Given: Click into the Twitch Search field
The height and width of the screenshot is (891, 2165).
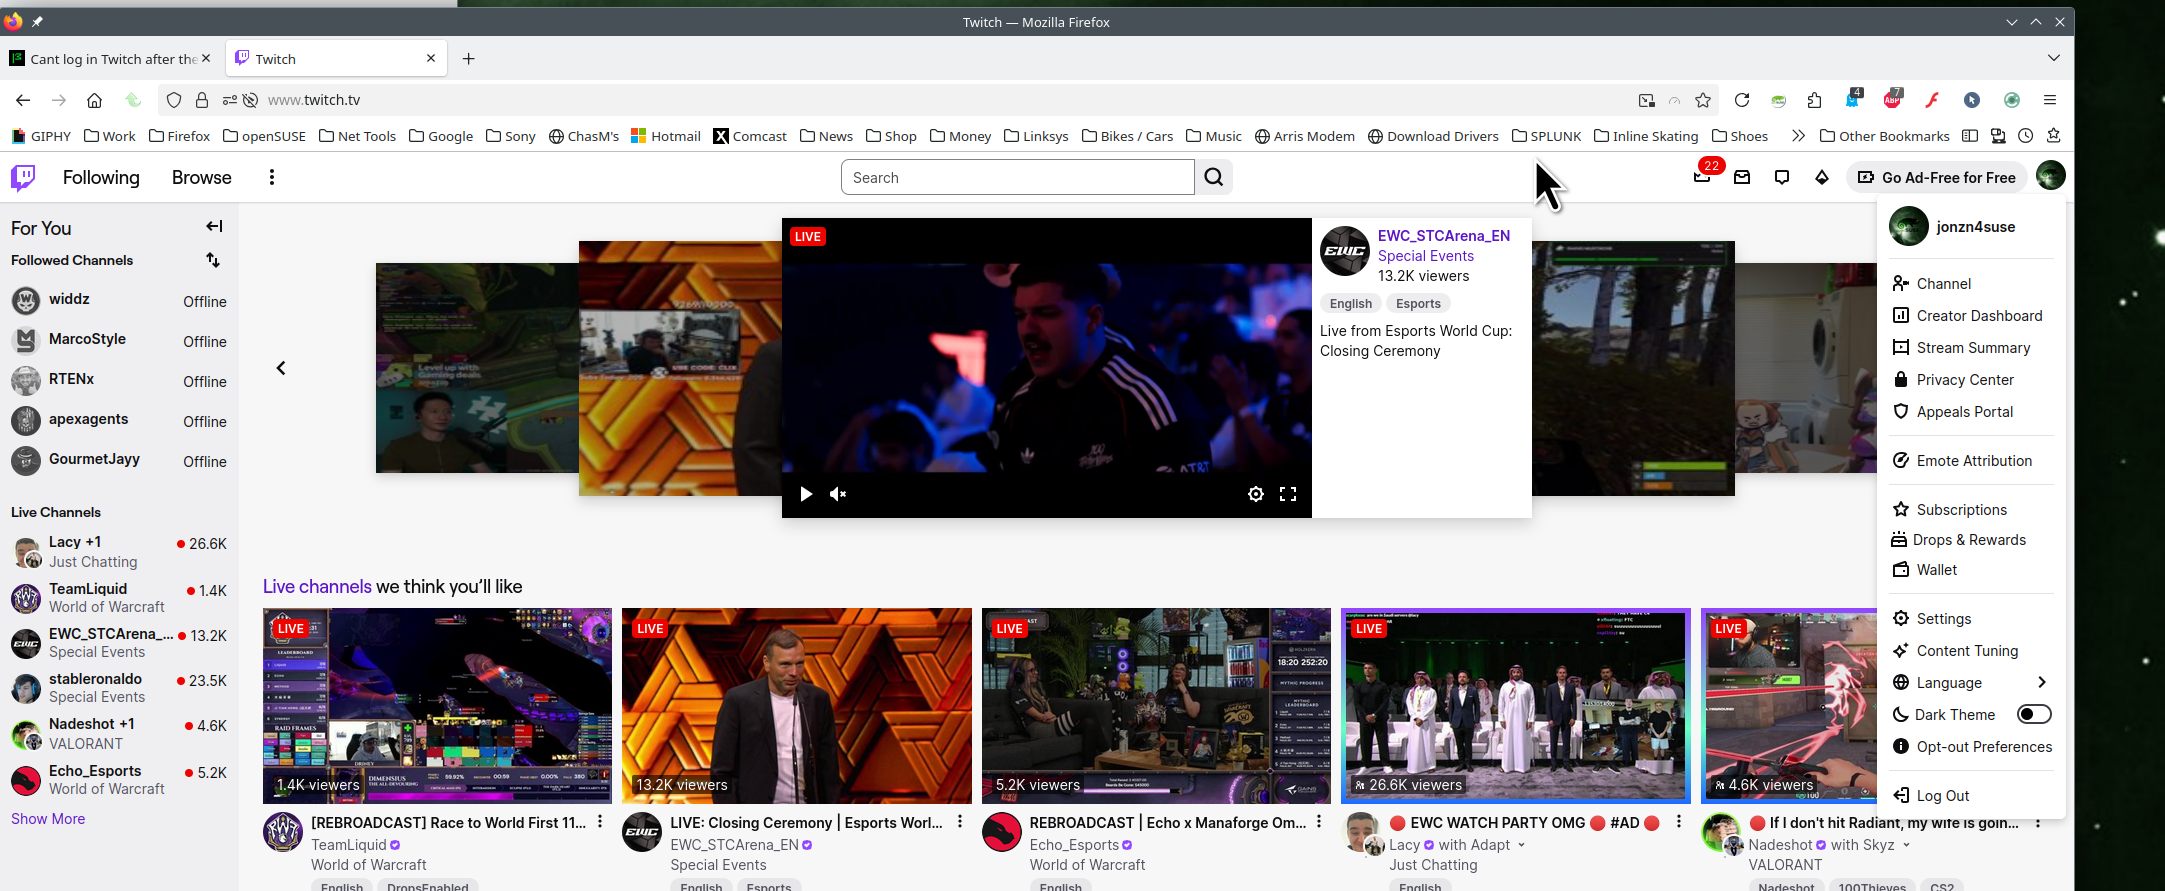Looking at the screenshot, I should tap(1017, 177).
